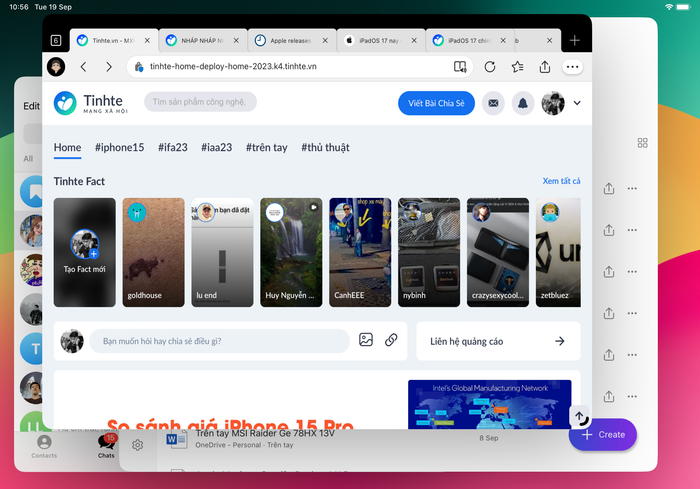The width and height of the screenshot is (700, 489).
Task: Open the browser favorites star icon
Action: 517,67
